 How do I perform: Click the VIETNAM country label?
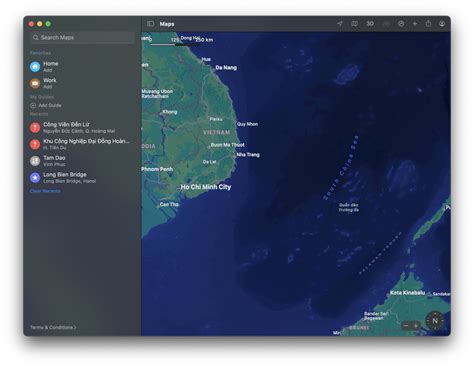tap(217, 132)
